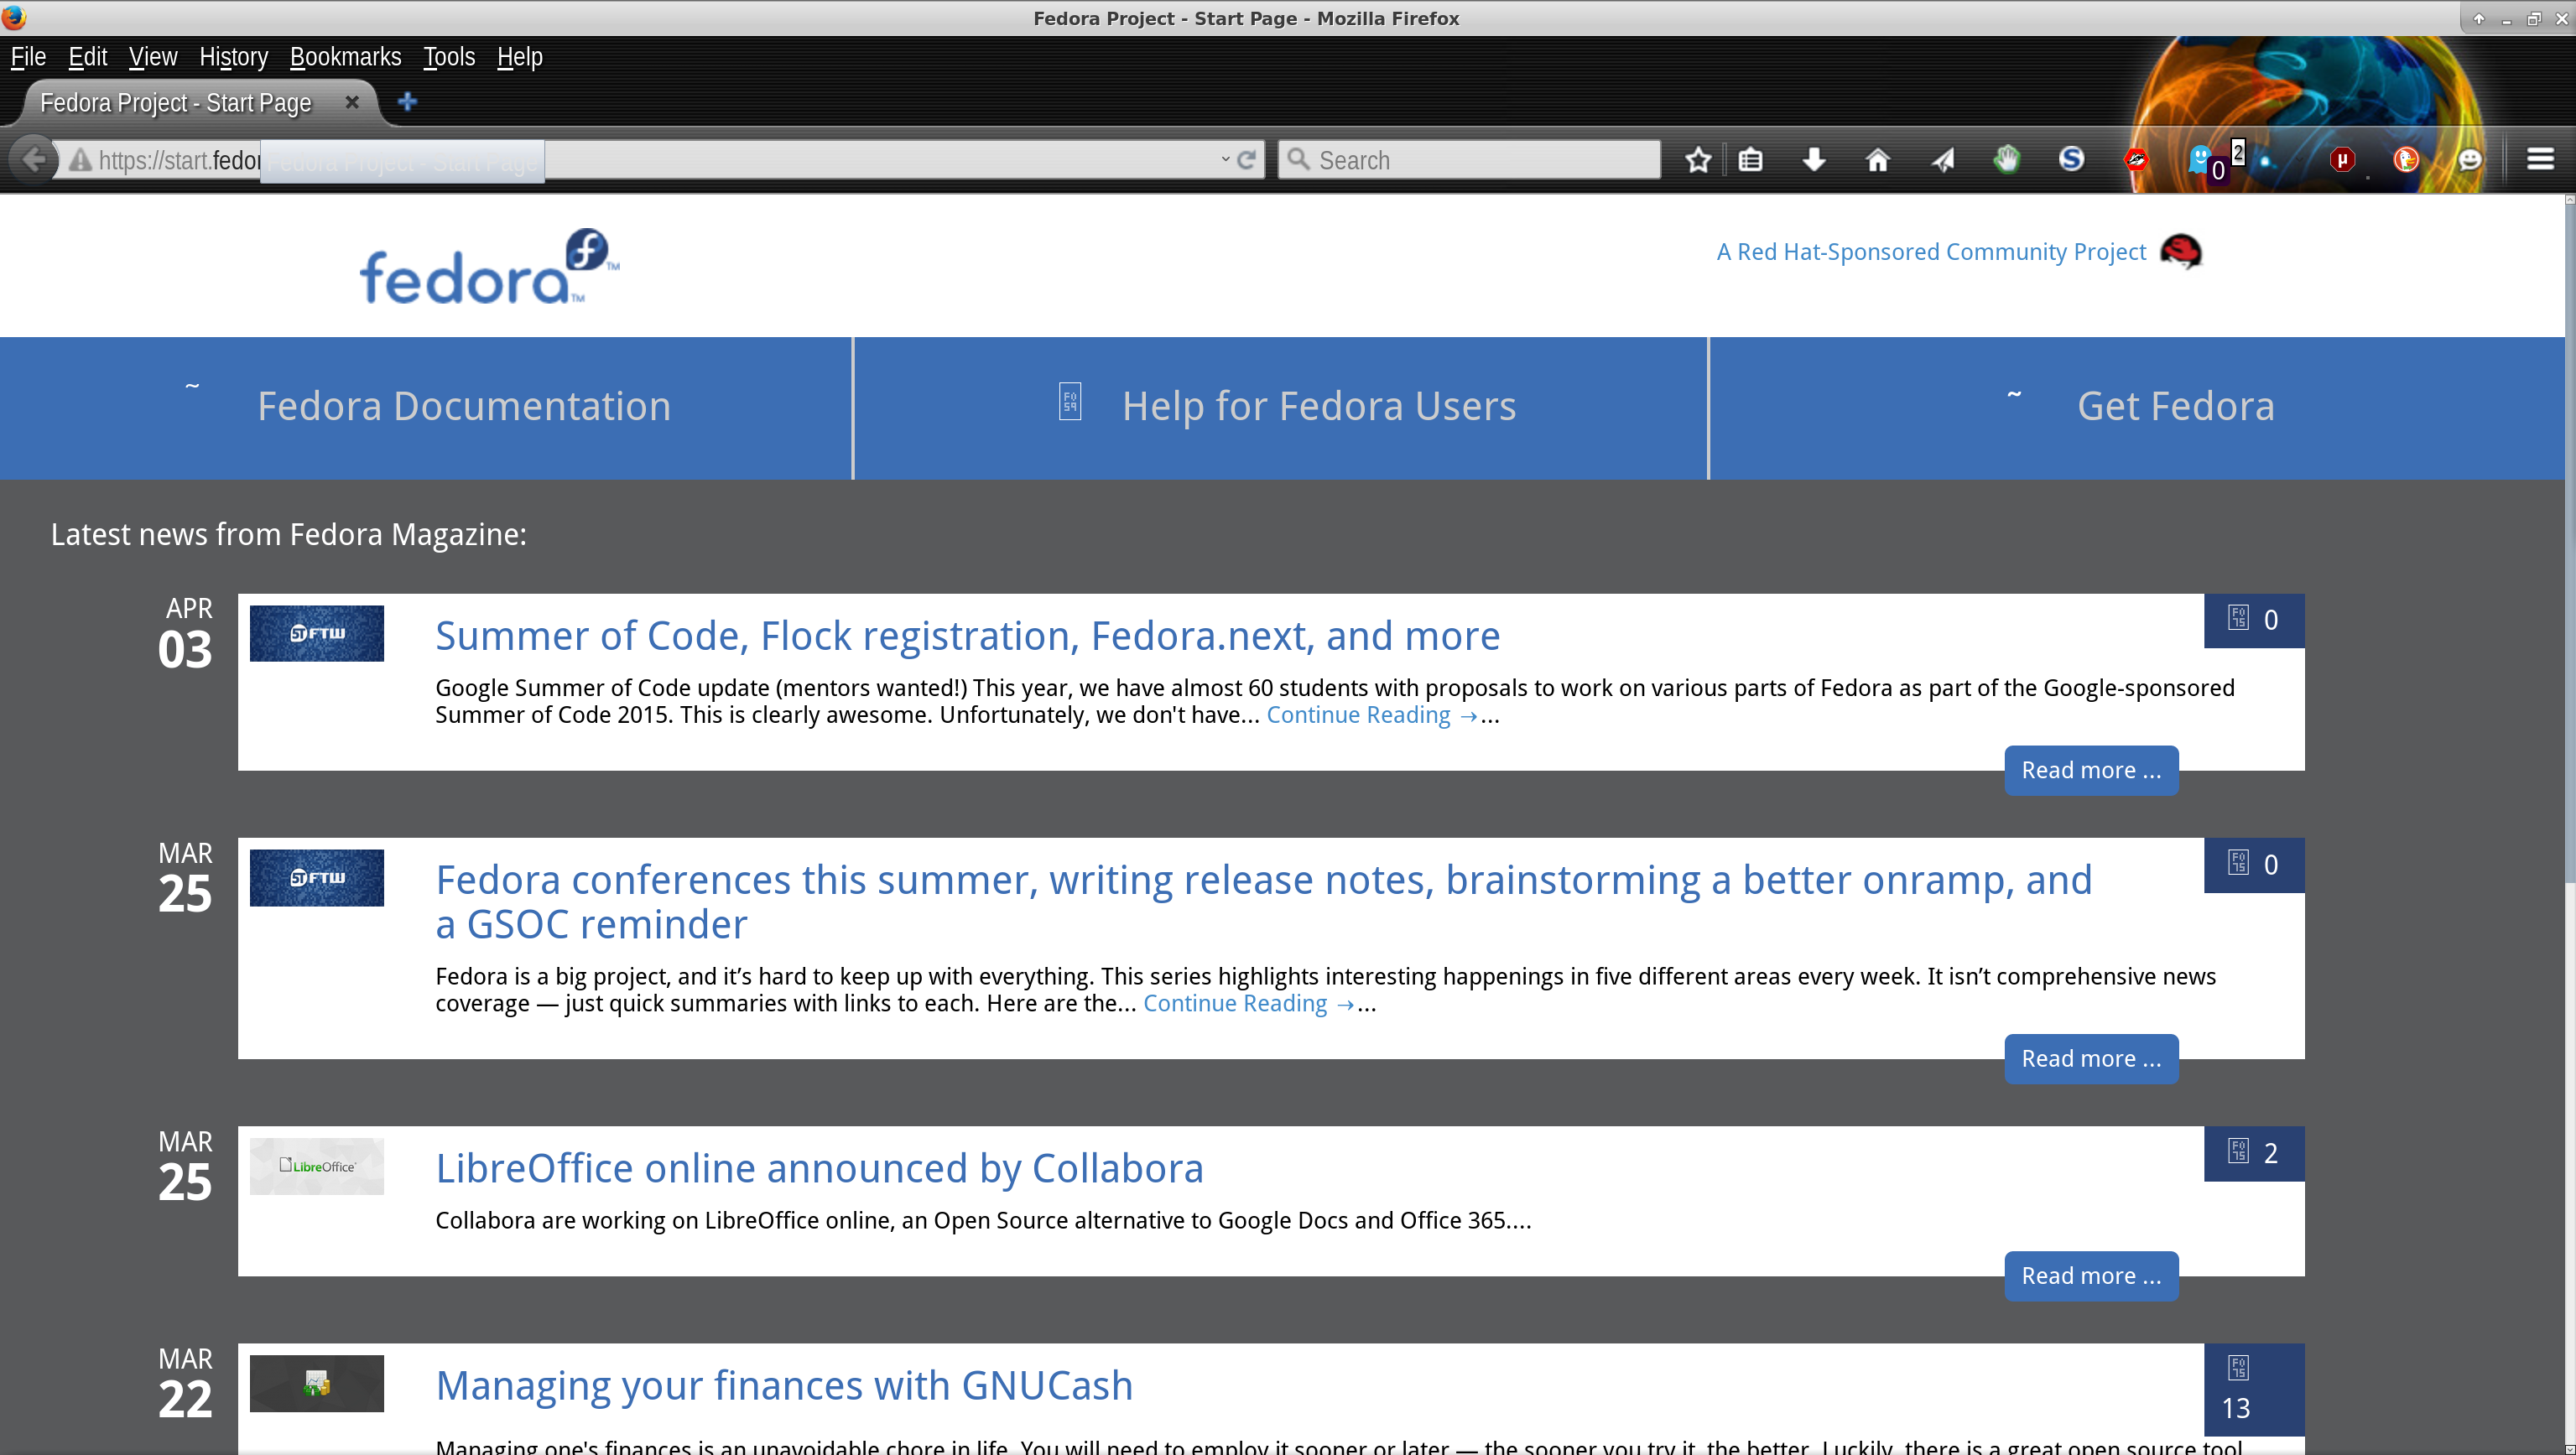2576x1455 pixels.
Task: Open the View menu
Action: [153, 57]
